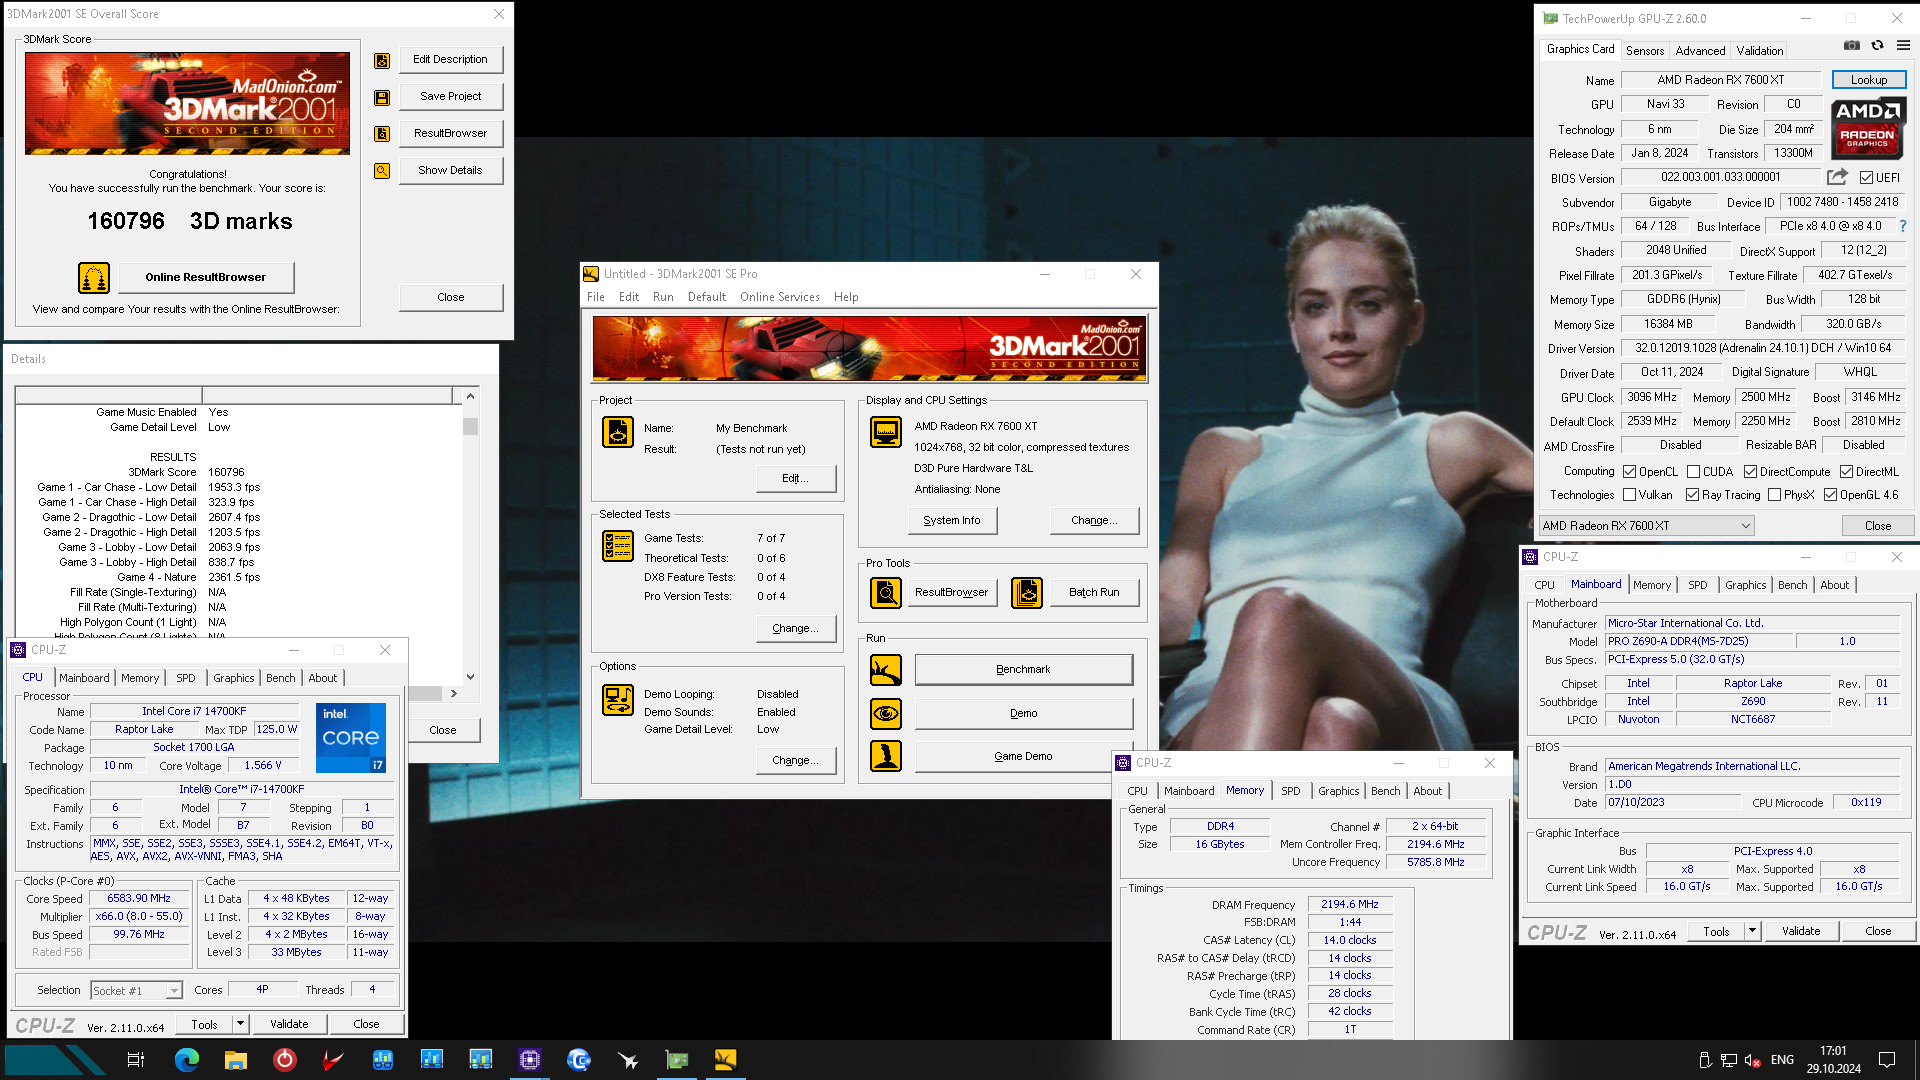The width and height of the screenshot is (1920, 1080).
Task: Click the Batch Run icon
Action: pos(1027,593)
